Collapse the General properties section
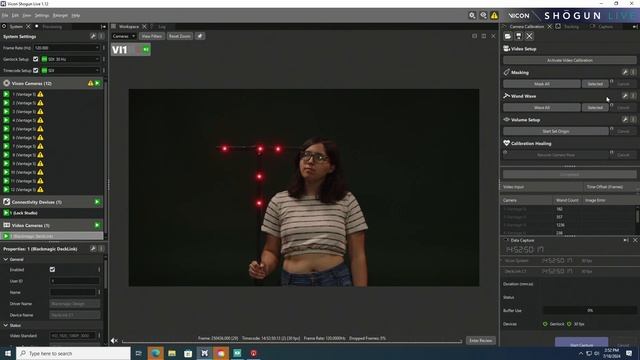This screenshot has height=360, width=640. [6, 260]
